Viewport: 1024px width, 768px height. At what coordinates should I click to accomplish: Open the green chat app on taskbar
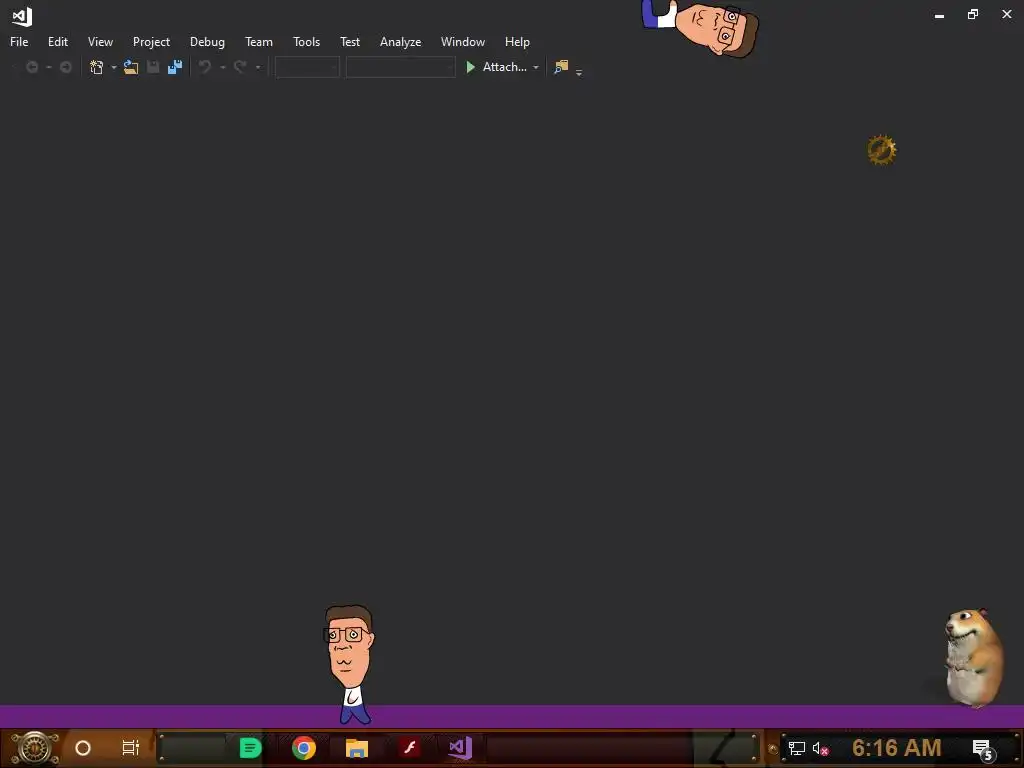250,748
